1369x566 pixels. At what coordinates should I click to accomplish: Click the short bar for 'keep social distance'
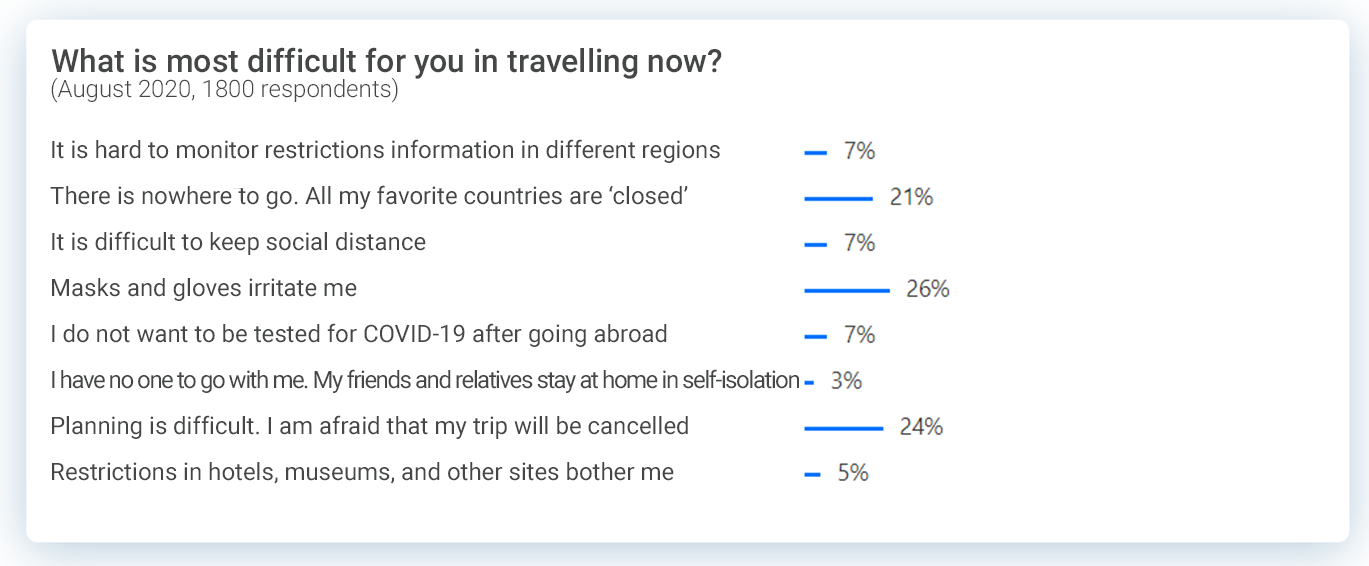coord(815,245)
